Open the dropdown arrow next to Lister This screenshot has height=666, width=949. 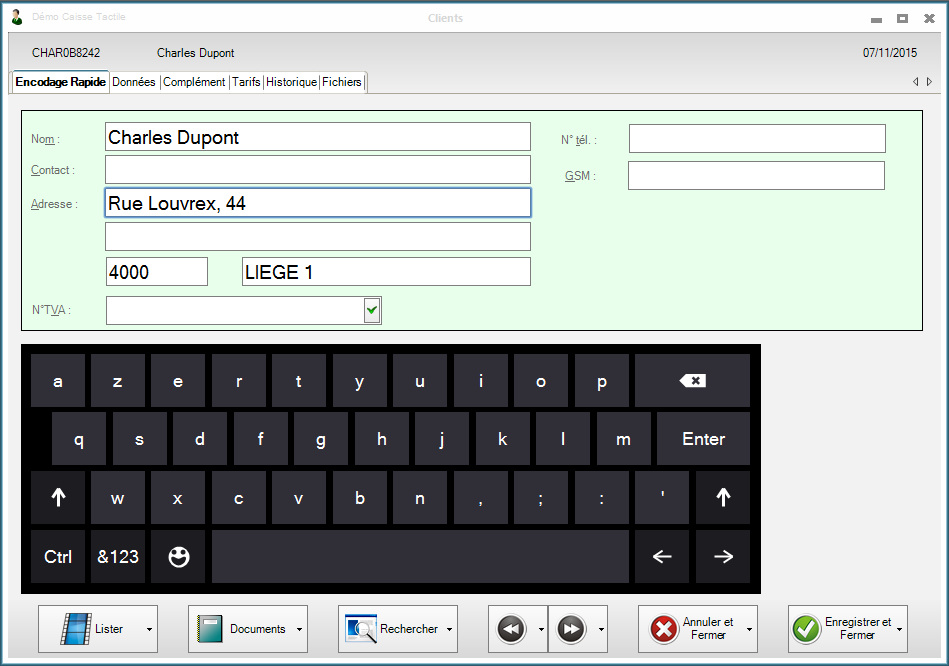click(150, 630)
